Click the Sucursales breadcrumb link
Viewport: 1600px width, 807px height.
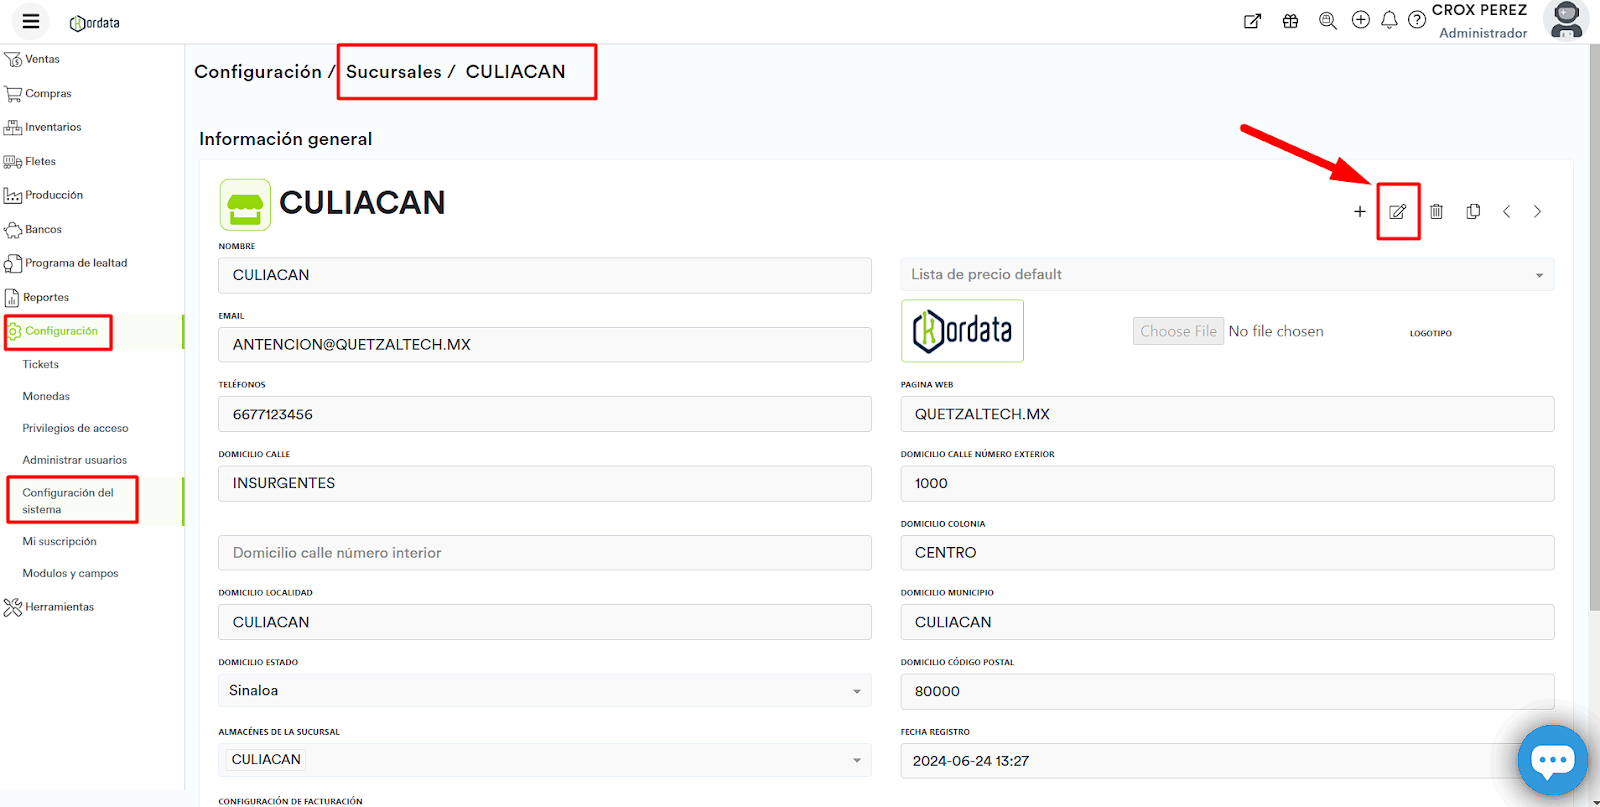click(393, 72)
